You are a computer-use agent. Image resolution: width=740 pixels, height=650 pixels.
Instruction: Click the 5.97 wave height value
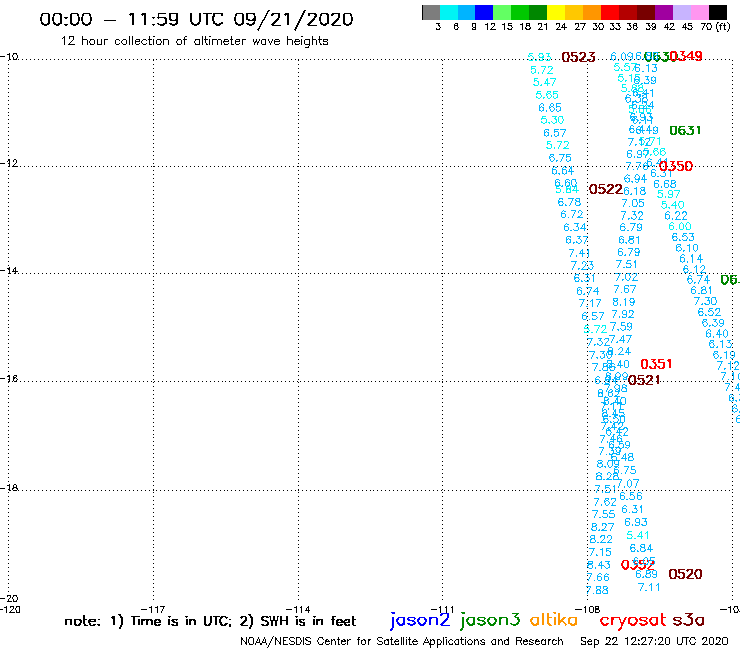668,194
